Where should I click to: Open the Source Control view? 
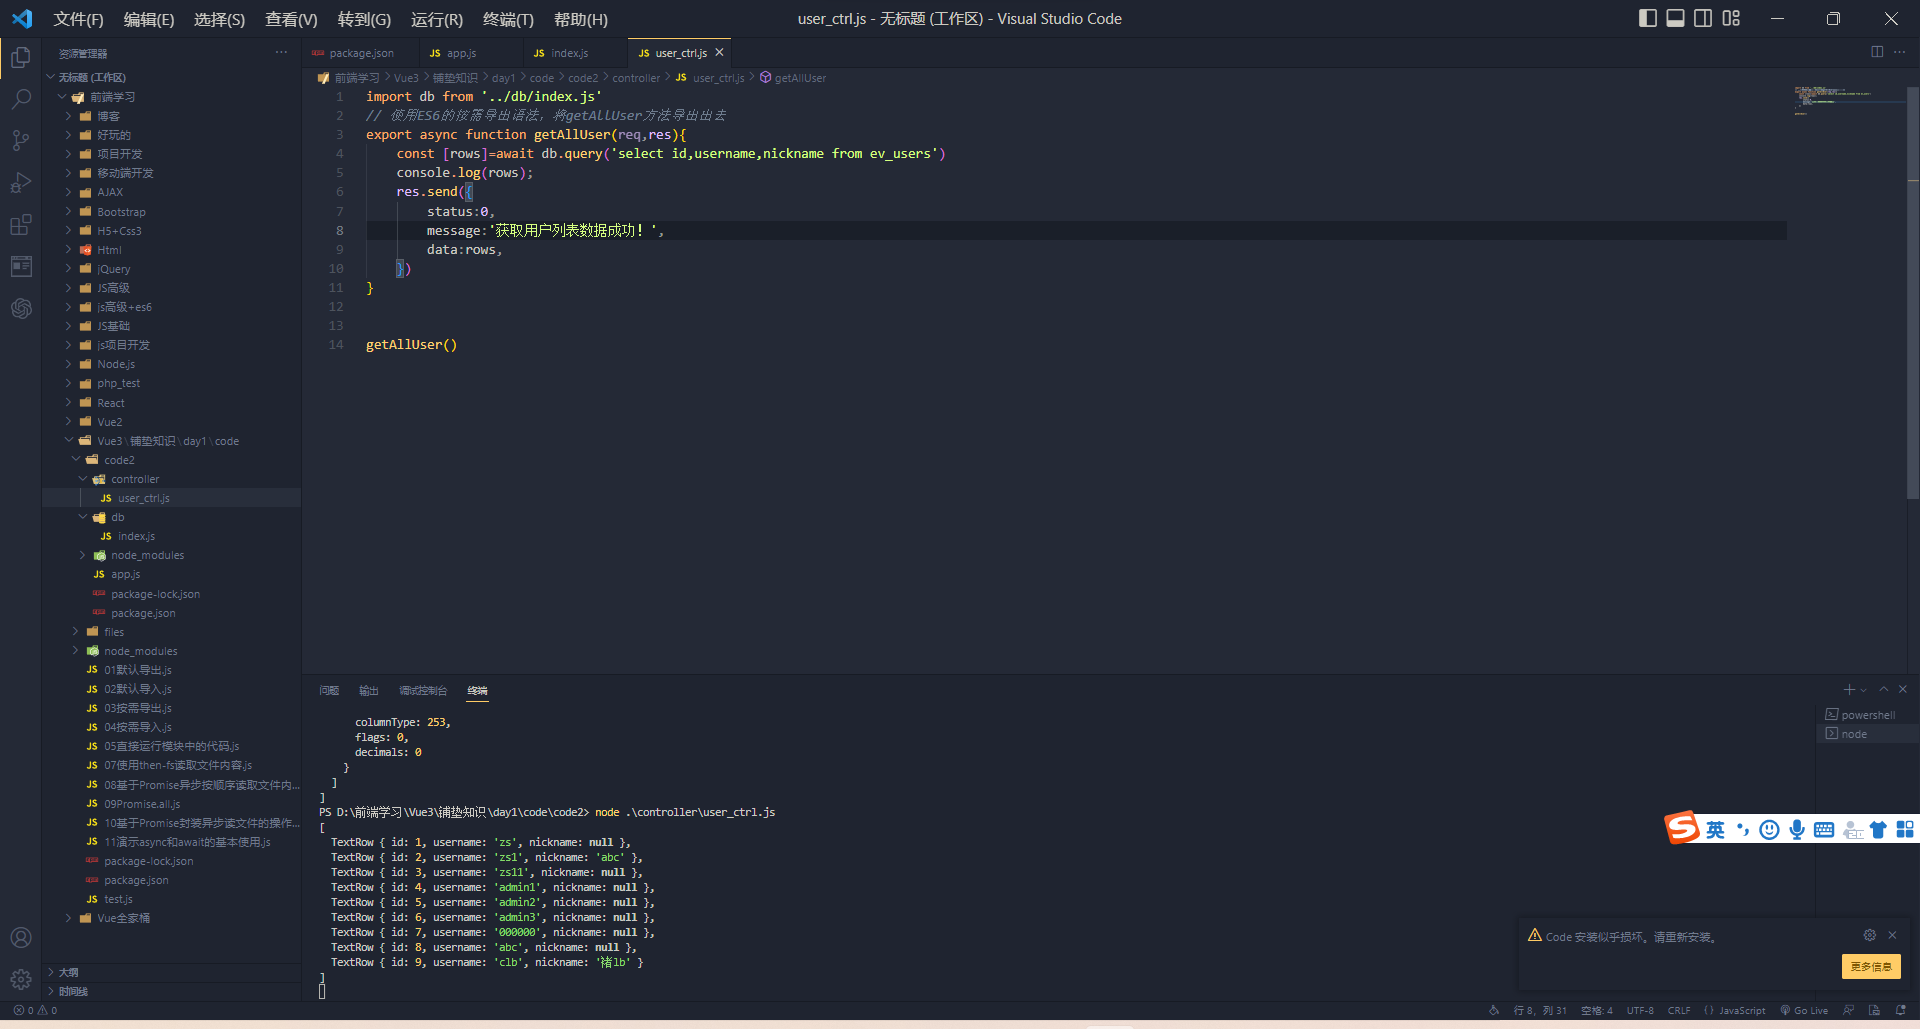click(x=21, y=140)
